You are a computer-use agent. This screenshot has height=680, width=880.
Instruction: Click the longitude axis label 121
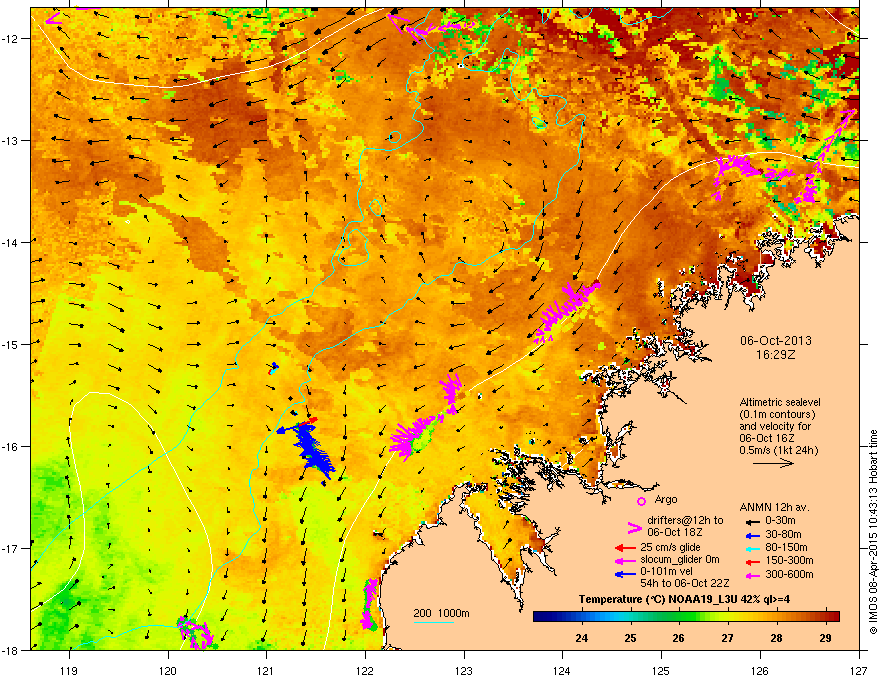266,670
